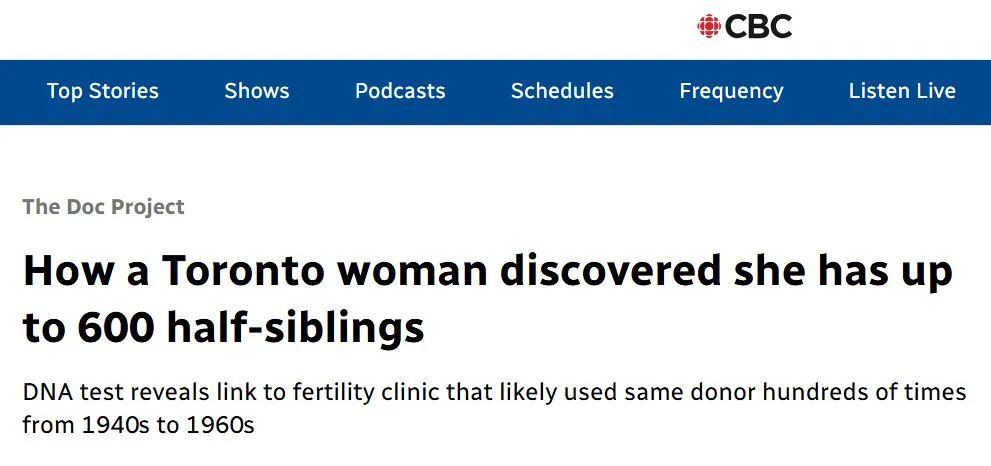Open The Doc Project section link
The width and height of the screenshot is (991, 466).
(x=104, y=207)
